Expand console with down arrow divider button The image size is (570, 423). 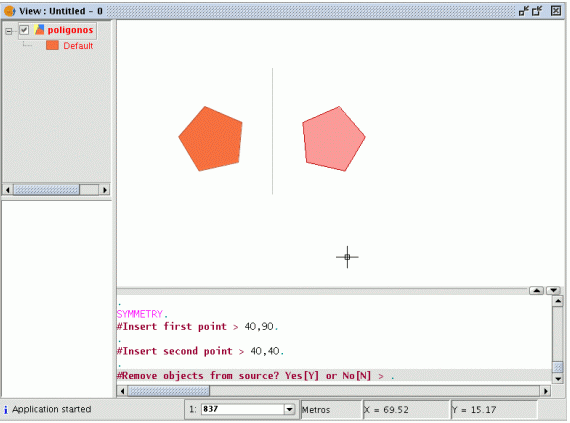553,290
